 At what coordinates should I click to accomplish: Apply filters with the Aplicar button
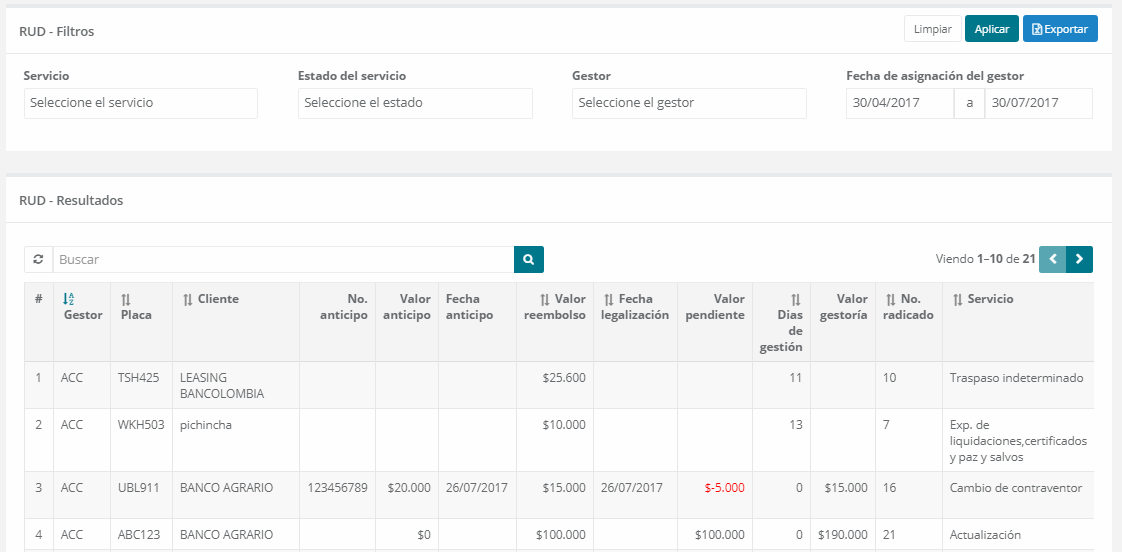[991, 29]
